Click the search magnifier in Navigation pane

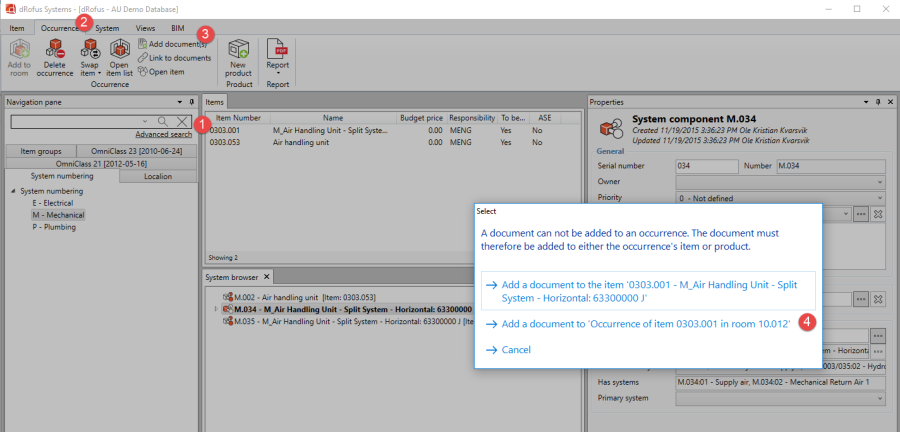tap(163, 121)
